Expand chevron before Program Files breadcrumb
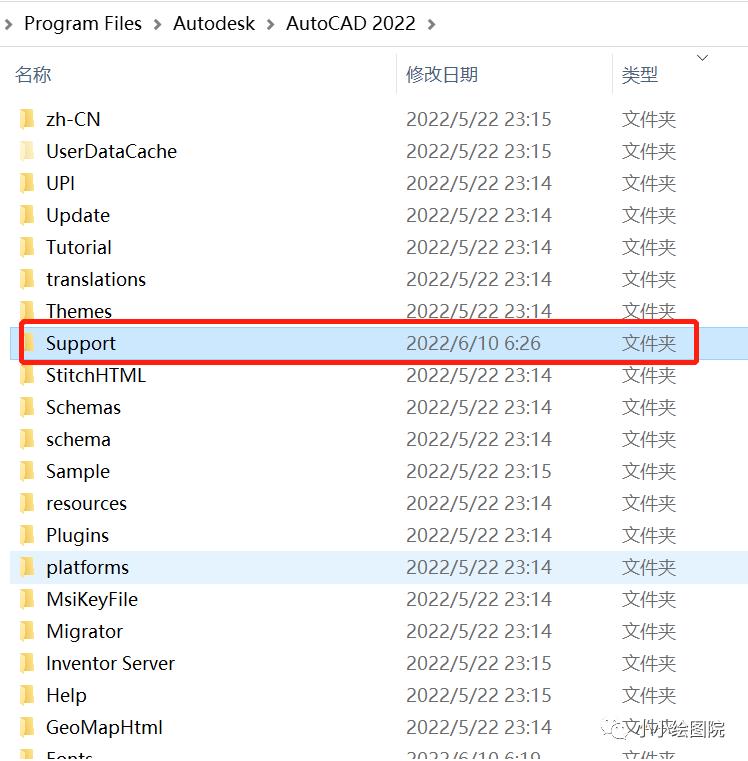The width and height of the screenshot is (748, 761). point(8,24)
